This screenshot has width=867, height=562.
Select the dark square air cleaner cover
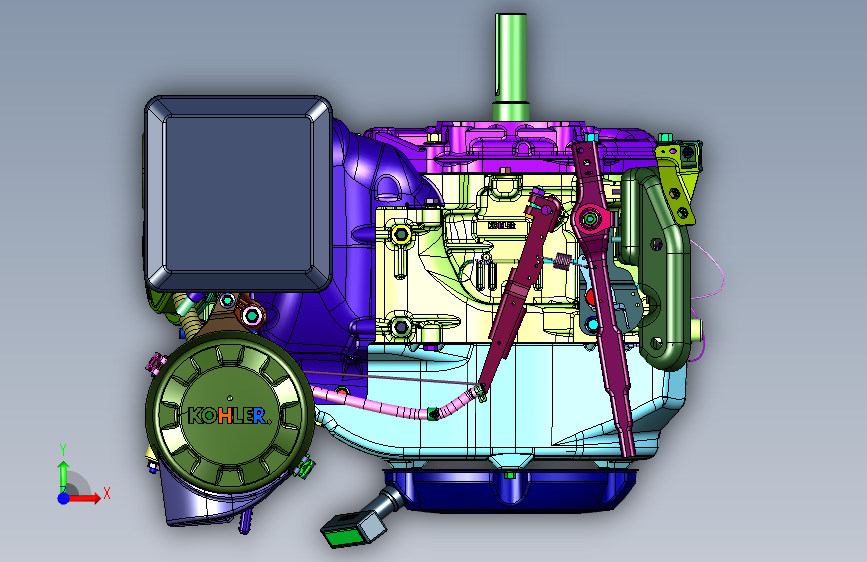pos(238,194)
